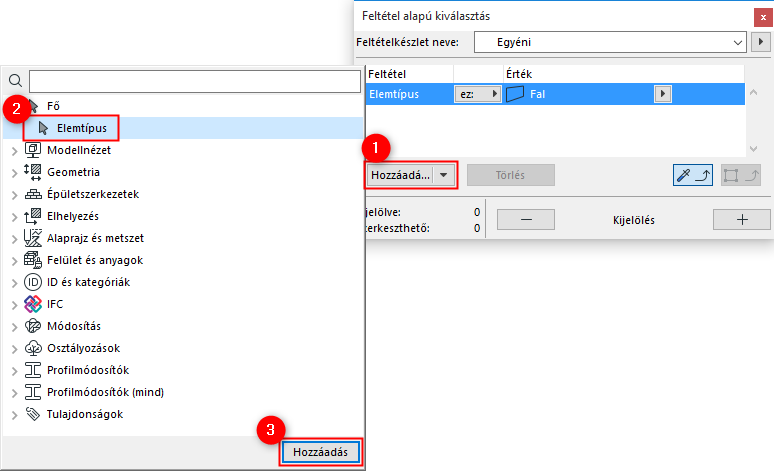Click the Fal value text

pos(538,94)
